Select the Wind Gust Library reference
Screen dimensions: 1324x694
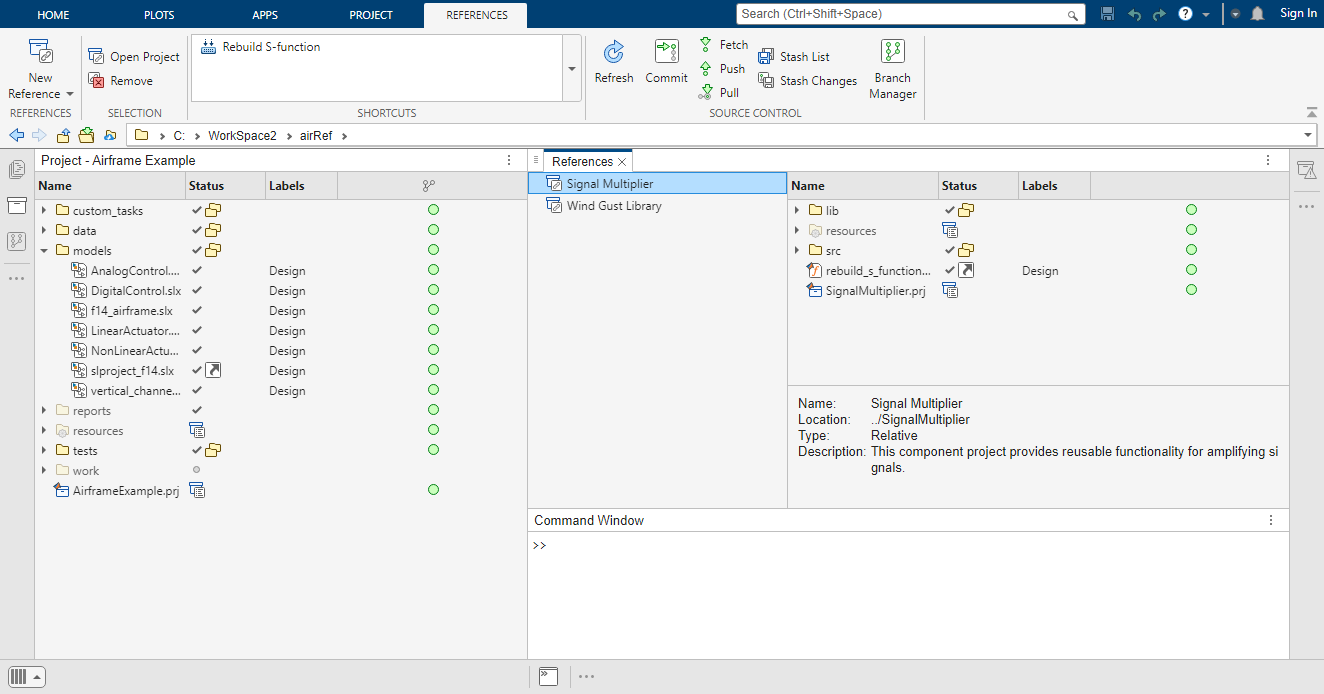[613, 205]
